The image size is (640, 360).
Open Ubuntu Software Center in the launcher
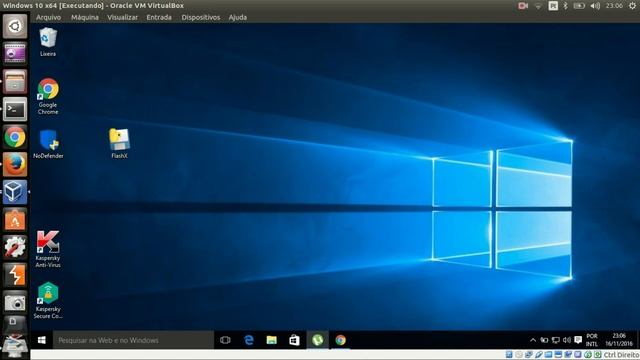click(x=15, y=220)
